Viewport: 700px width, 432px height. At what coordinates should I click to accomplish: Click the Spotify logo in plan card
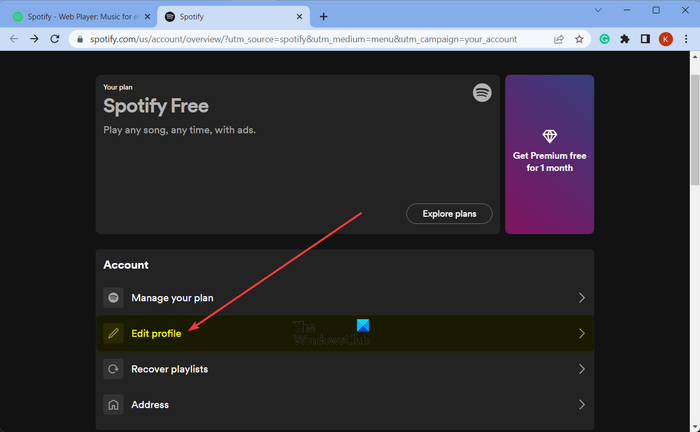(x=482, y=92)
